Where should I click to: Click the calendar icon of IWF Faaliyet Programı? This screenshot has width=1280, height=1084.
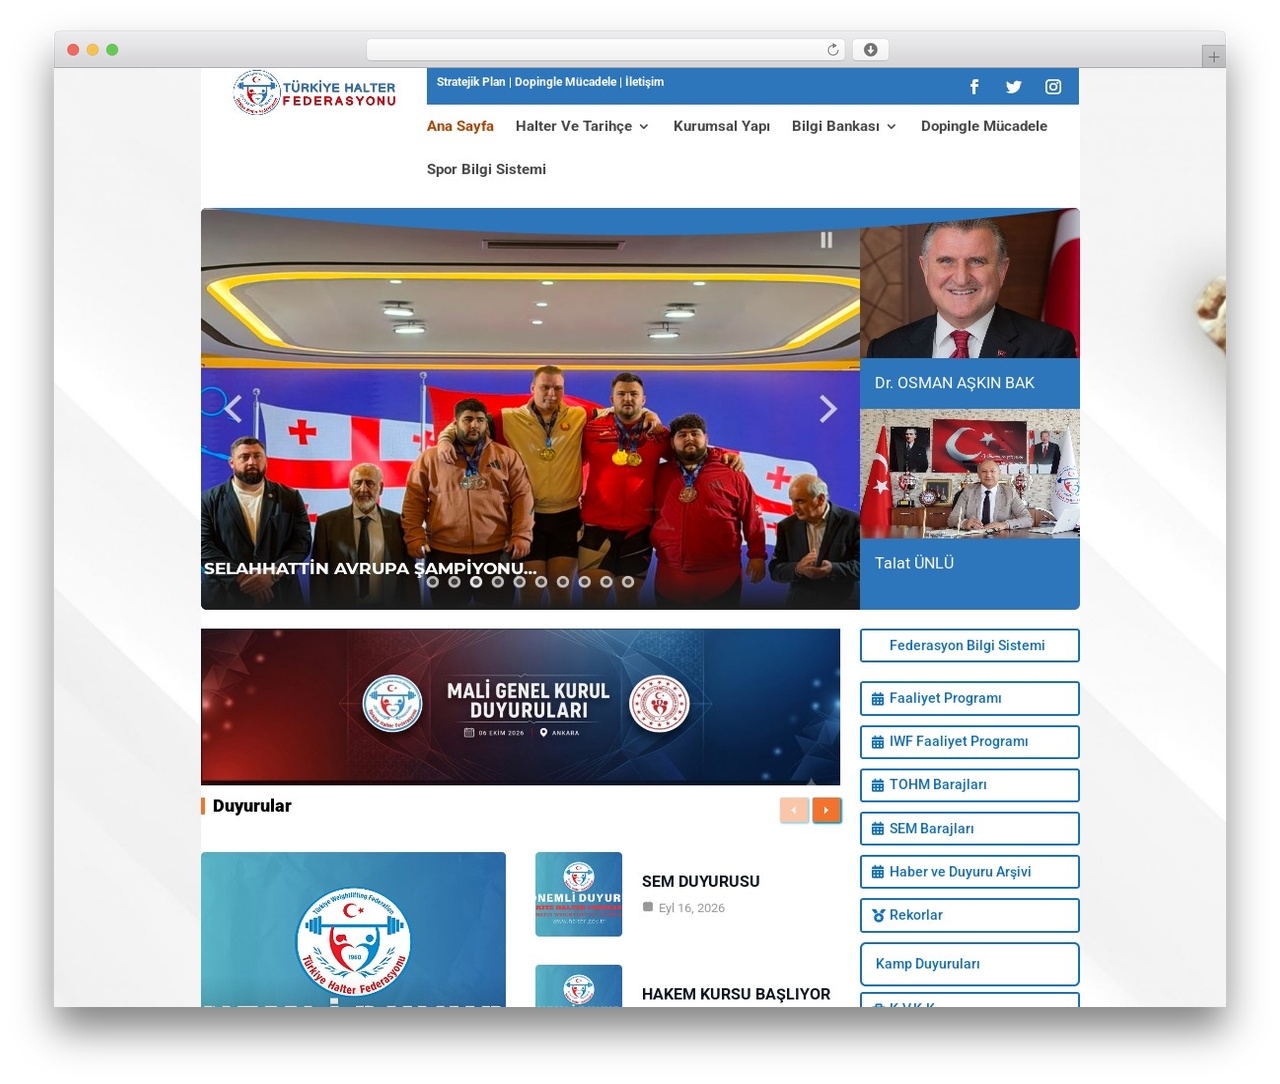pos(877,742)
